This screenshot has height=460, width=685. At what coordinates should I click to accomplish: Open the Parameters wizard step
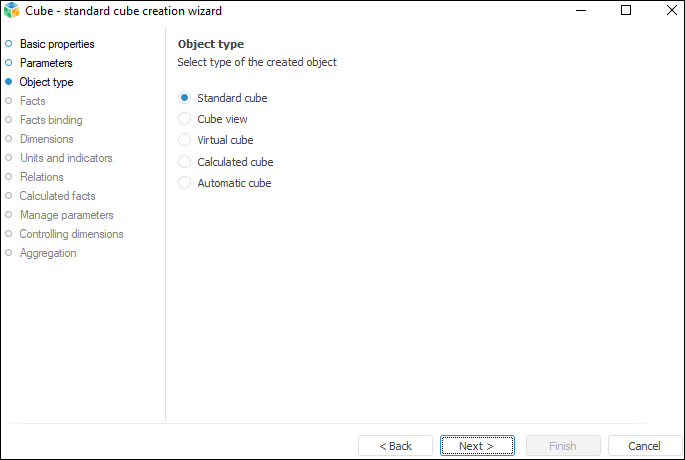pyautogui.click(x=46, y=63)
